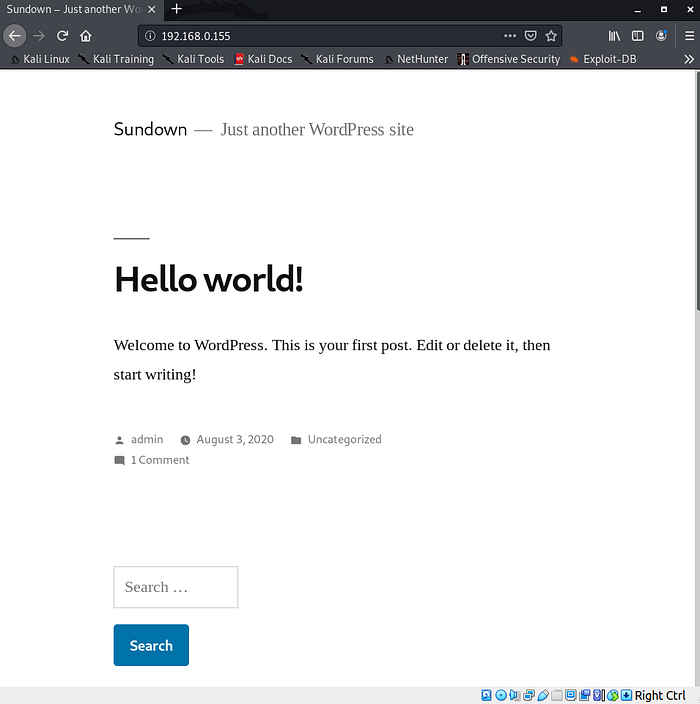Open the Firefox library icon
The image size is (700, 704).
(x=614, y=36)
